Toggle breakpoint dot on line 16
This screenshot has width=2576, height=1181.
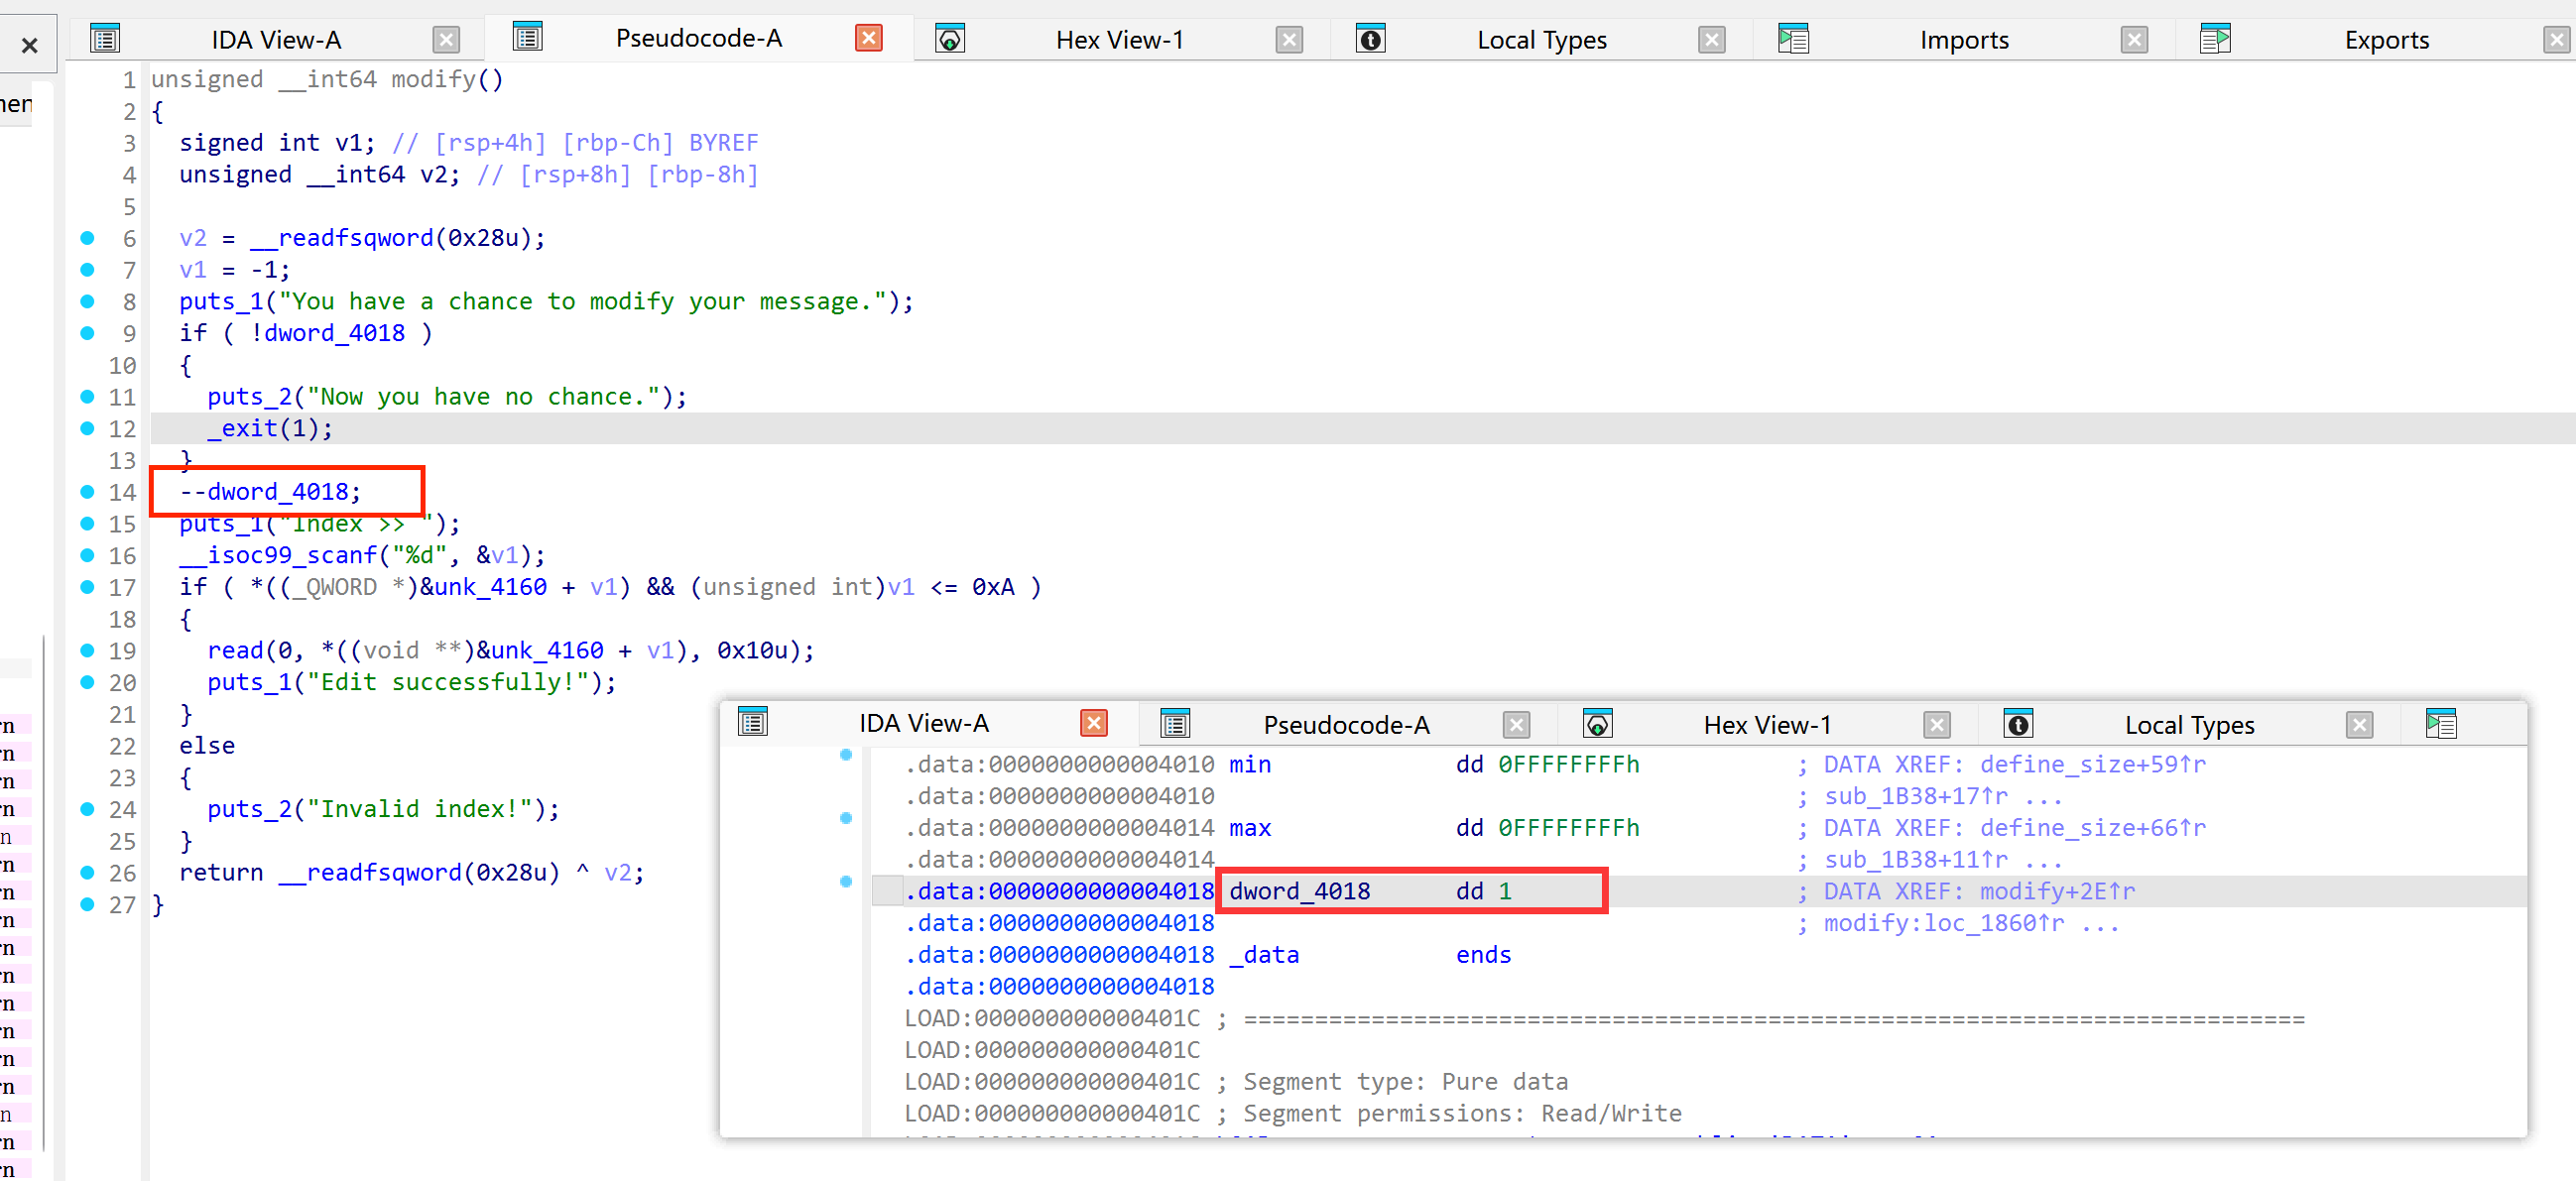pyautogui.click(x=87, y=555)
